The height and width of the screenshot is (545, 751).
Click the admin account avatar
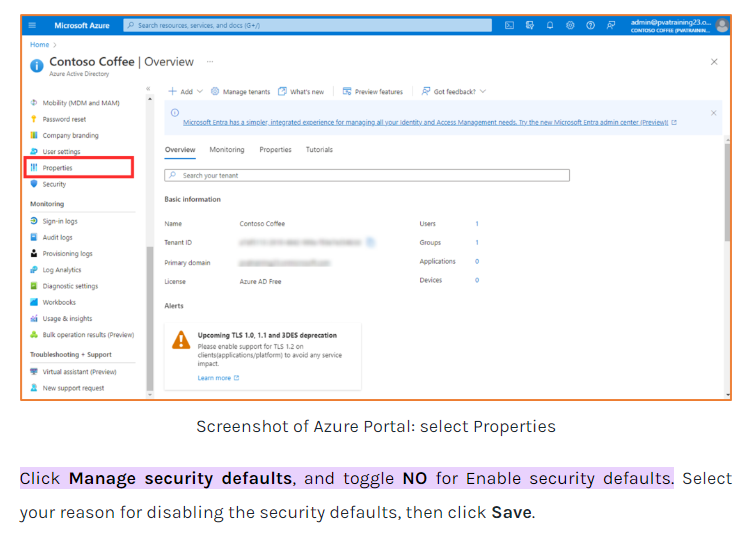point(722,25)
